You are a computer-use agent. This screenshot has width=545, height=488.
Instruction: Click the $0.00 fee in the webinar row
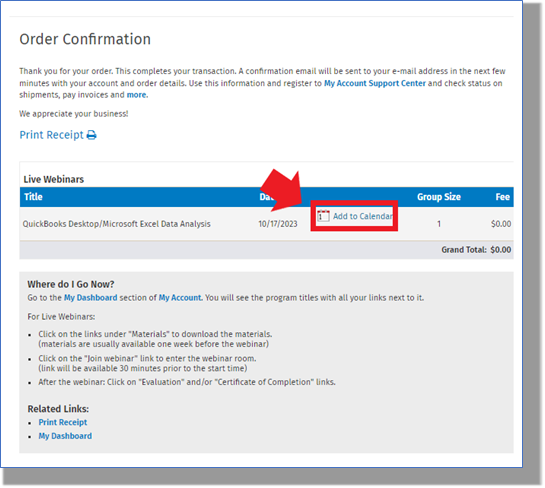pos(501,224)
